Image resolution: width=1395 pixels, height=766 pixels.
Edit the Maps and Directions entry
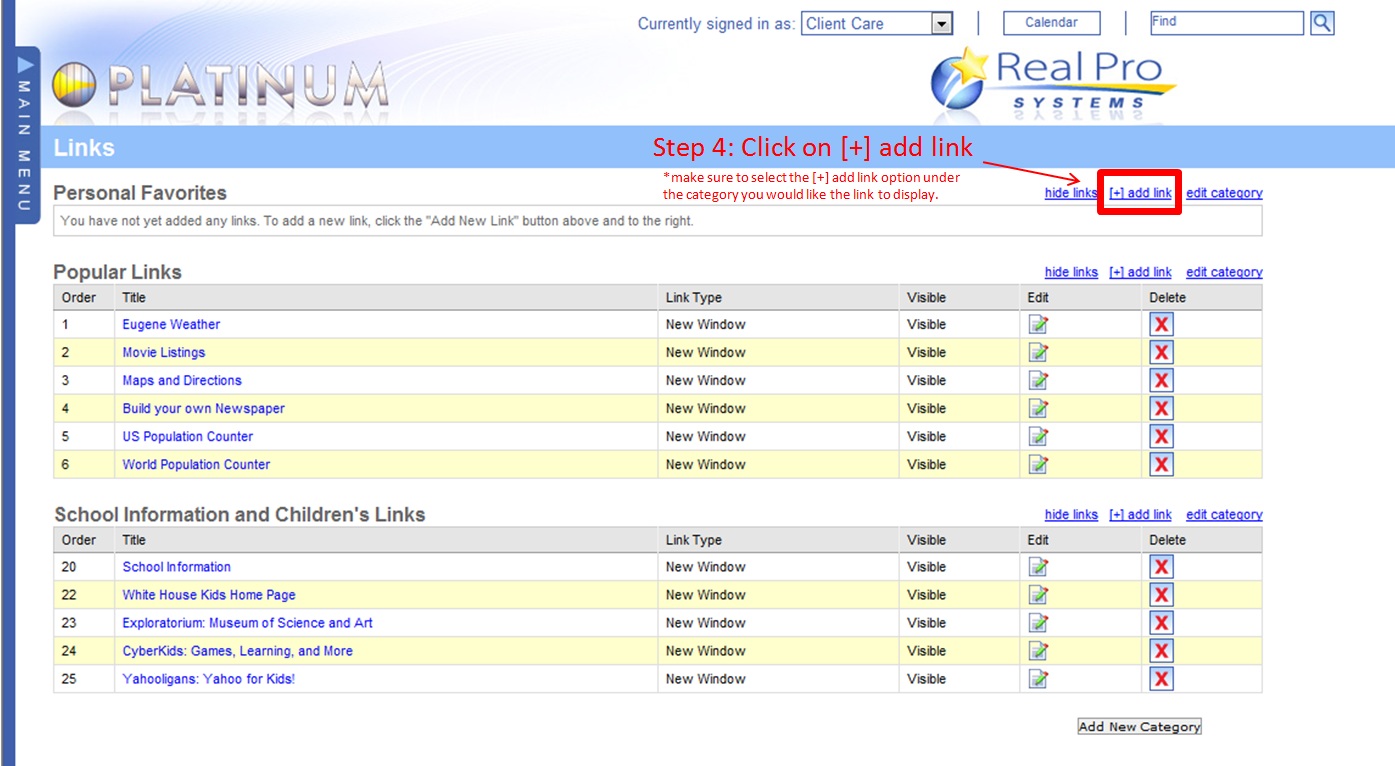click(x=1039, y=380)
